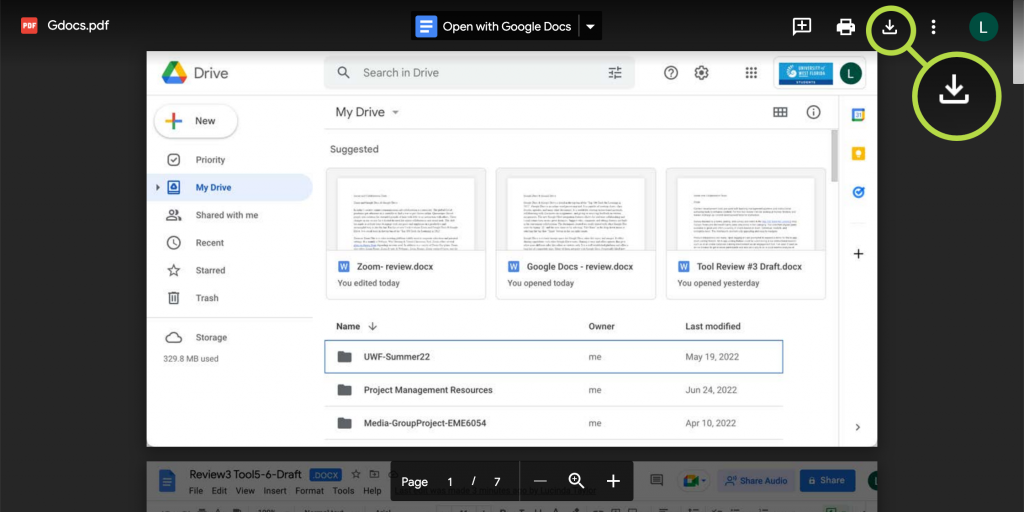Screen dimensions: 1024x512
Task: Hide side panel with the chevron arrow
Action: click(857, 427)
